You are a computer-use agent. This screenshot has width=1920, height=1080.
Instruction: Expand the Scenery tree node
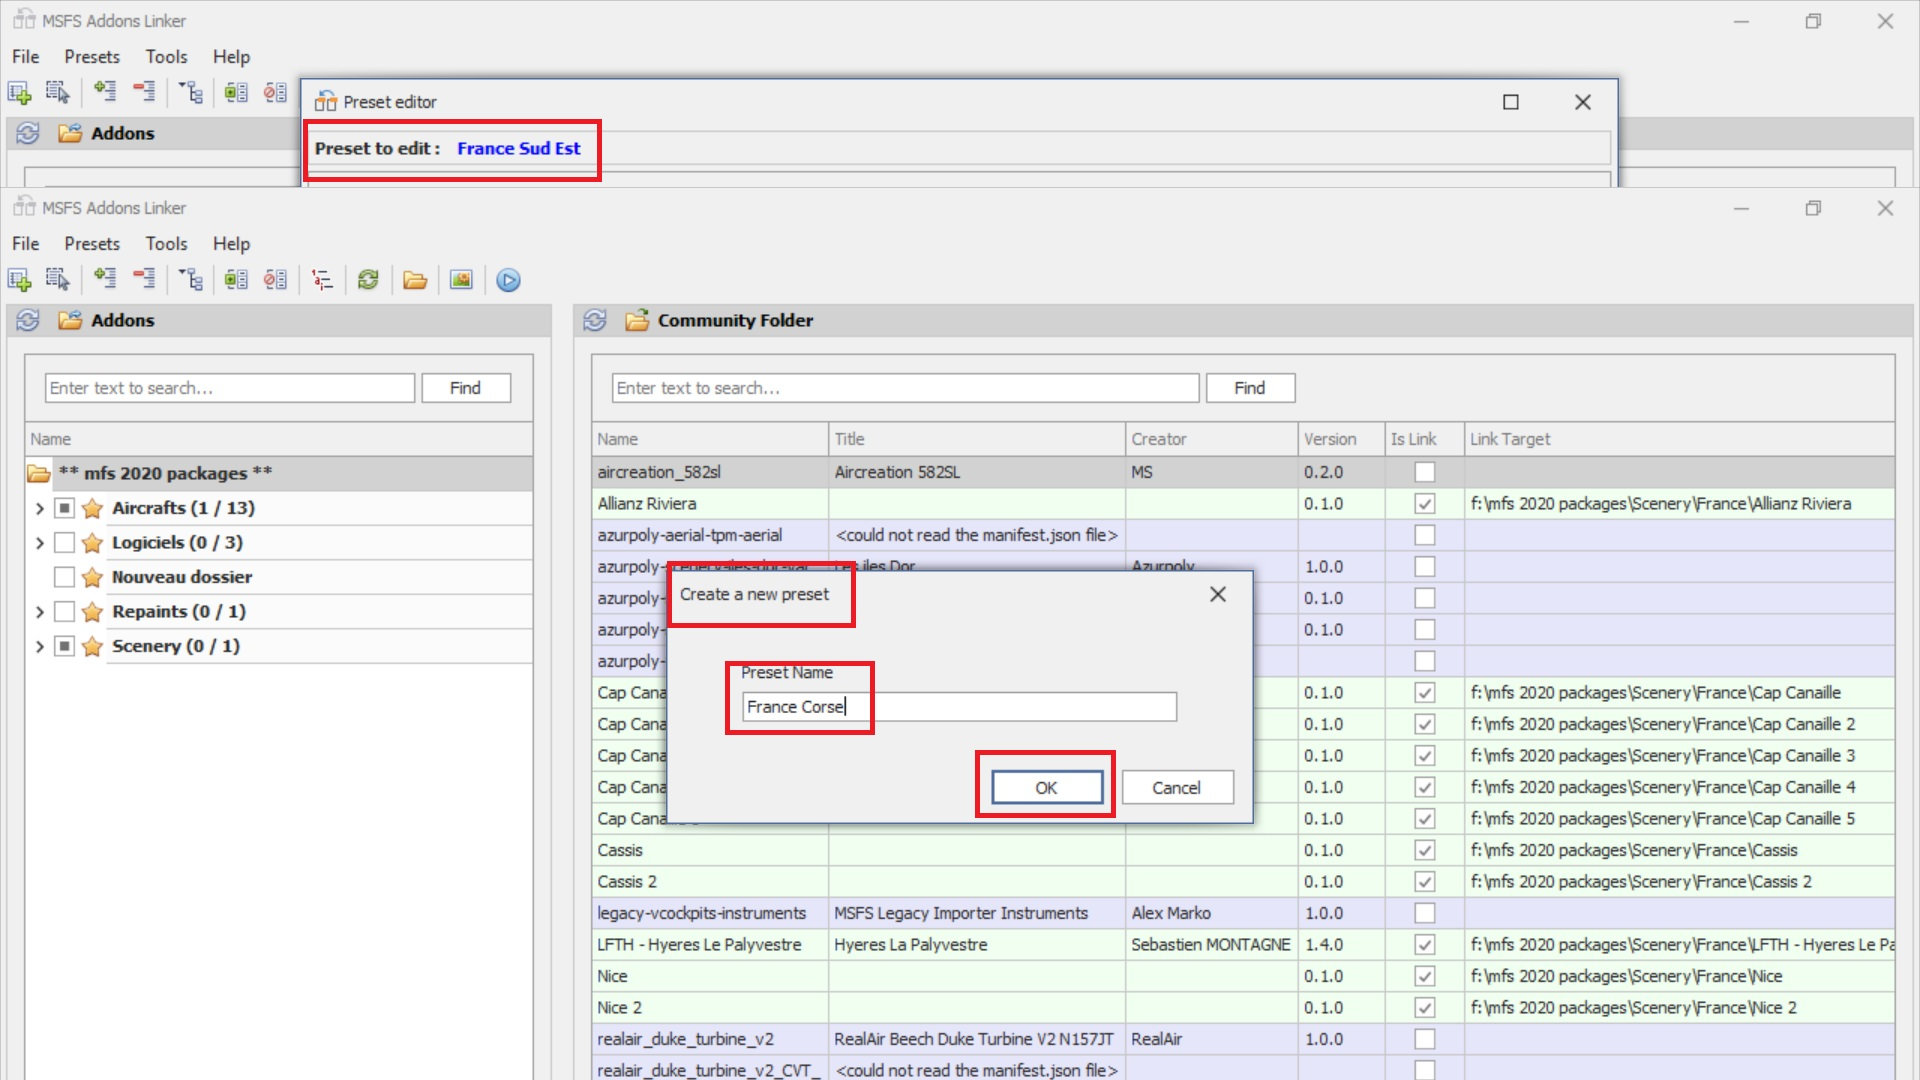[40, 646]
